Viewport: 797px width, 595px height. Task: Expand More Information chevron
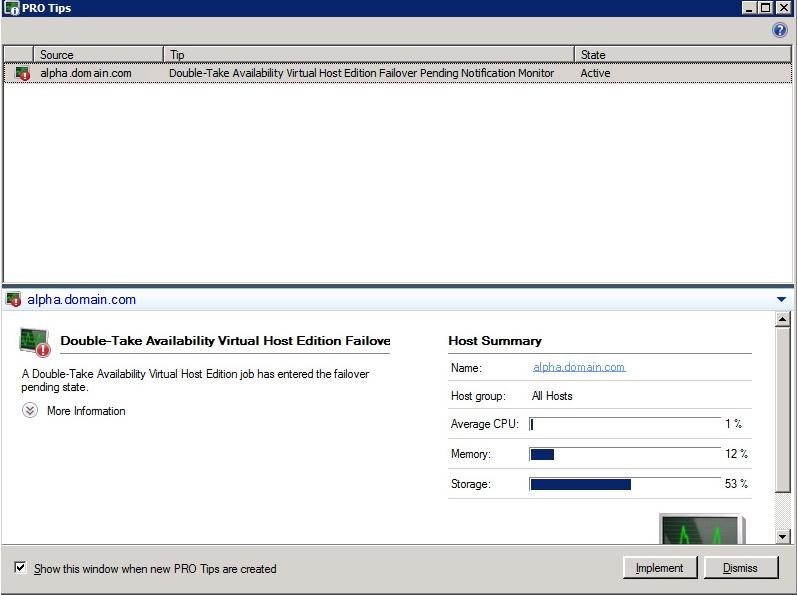pyautogui.click(x=30, y=411)
